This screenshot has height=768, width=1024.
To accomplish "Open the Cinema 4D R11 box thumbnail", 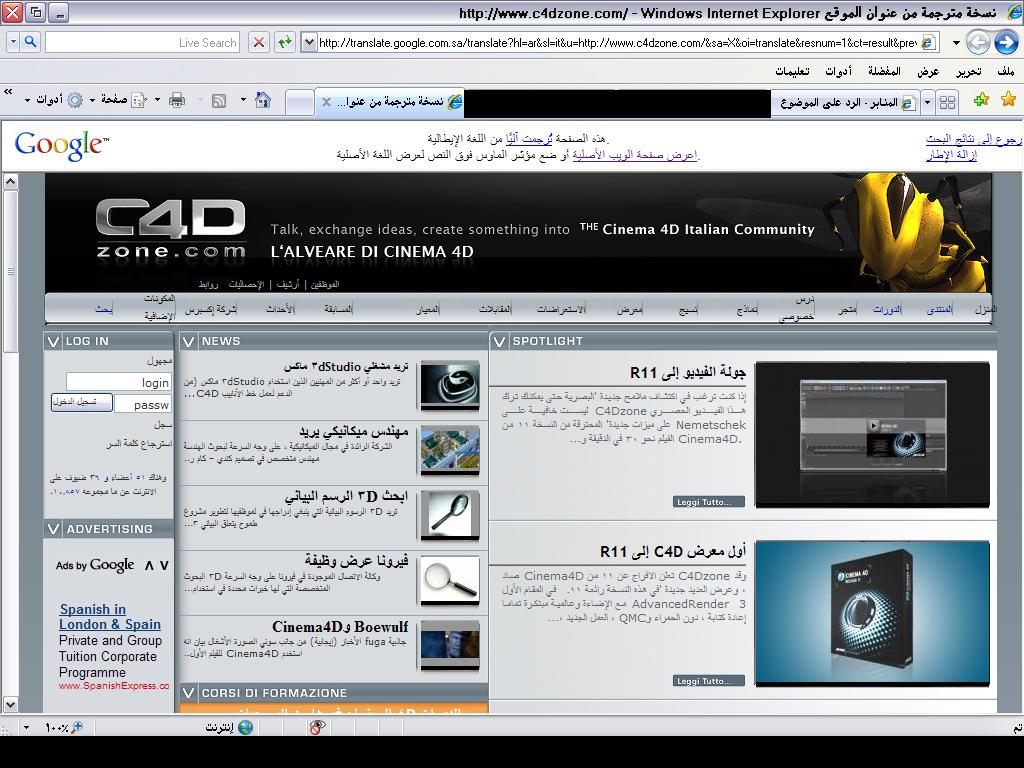I will [872, 614].
